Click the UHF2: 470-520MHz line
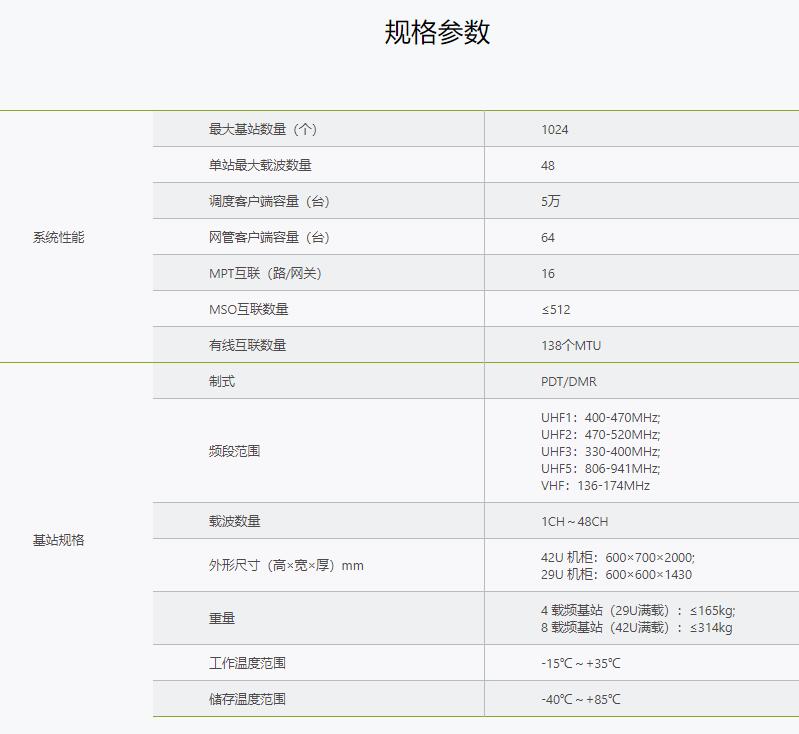 click(601, 434)
